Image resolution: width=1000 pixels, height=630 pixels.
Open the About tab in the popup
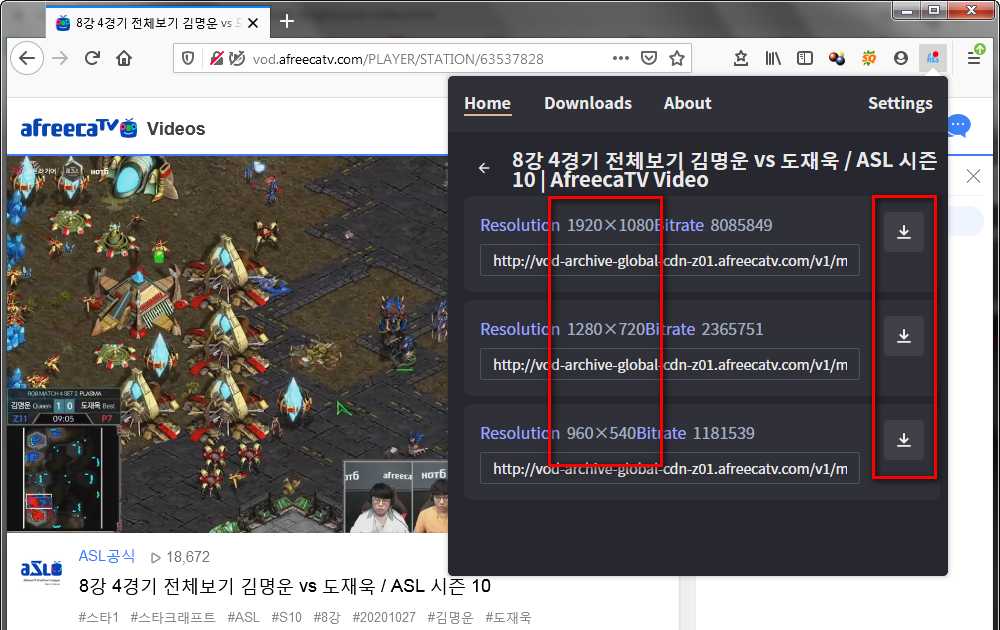pyautogui.click(x=687, y=103)
